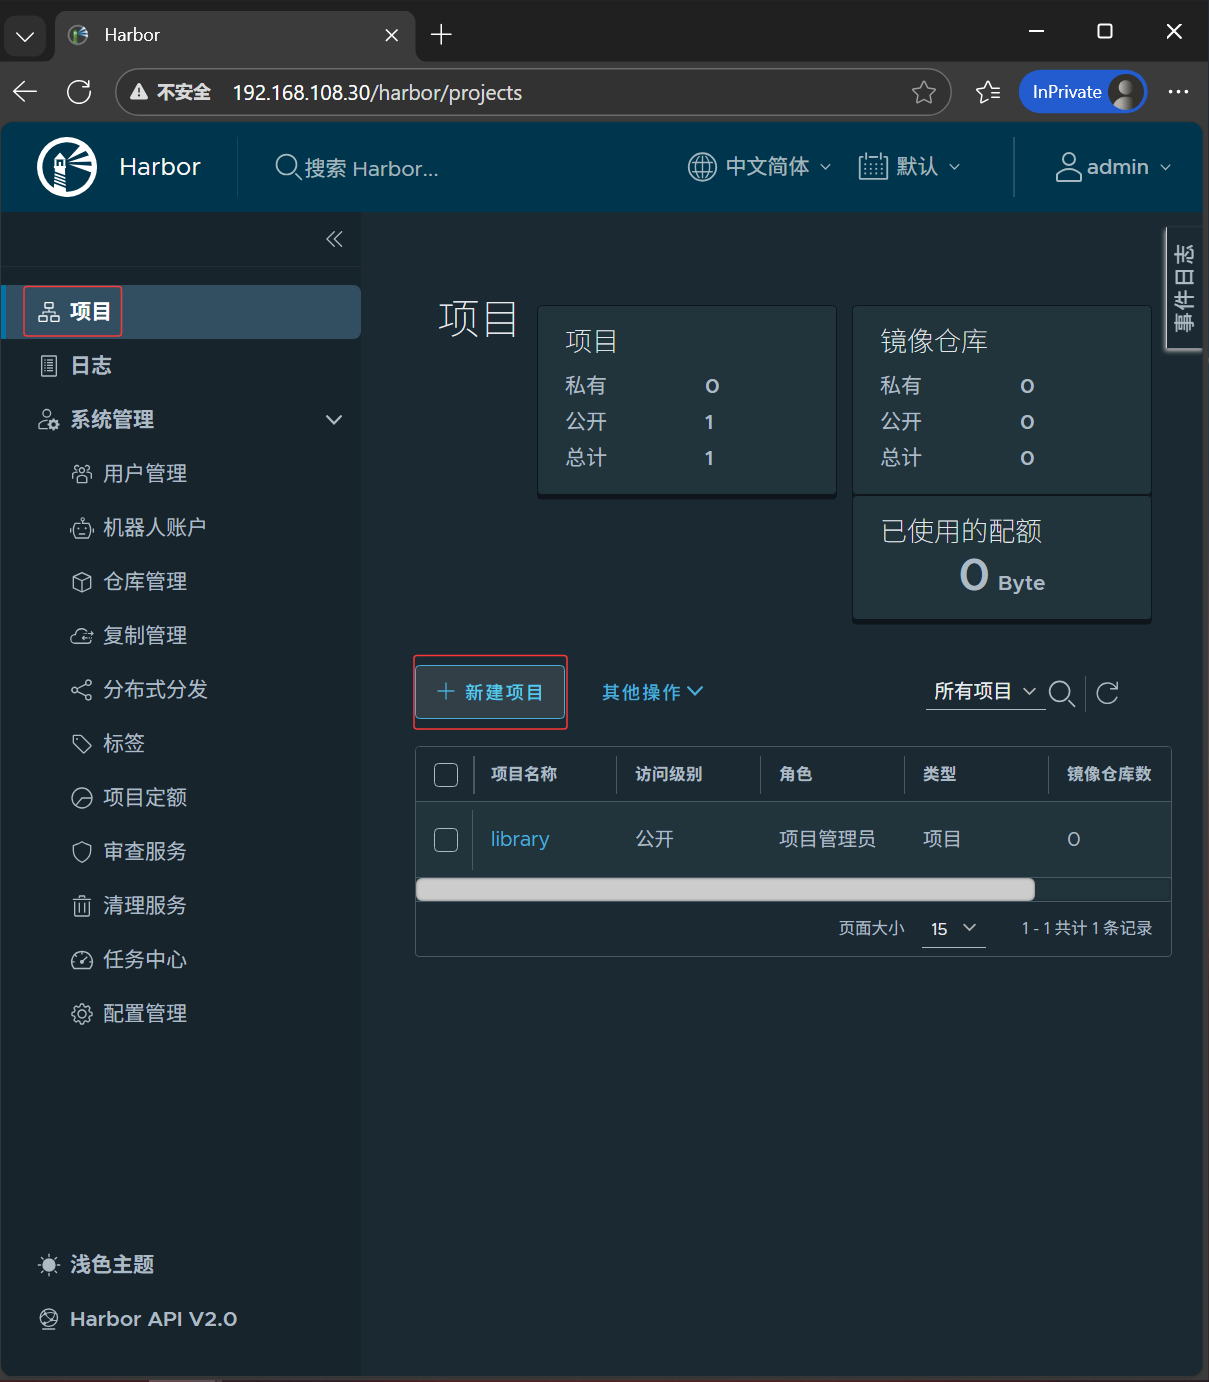The width and height of the screenshot is (1209, 1382).
Task: Close the Harbor browser tab
Action: [392, 35]
